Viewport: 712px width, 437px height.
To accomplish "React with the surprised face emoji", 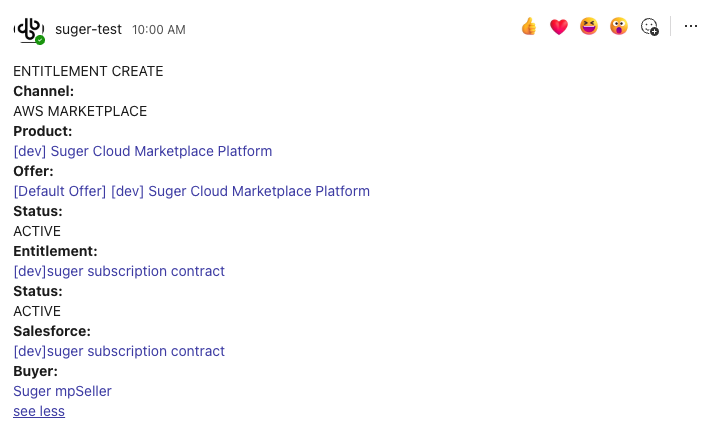I will point(619,27).
